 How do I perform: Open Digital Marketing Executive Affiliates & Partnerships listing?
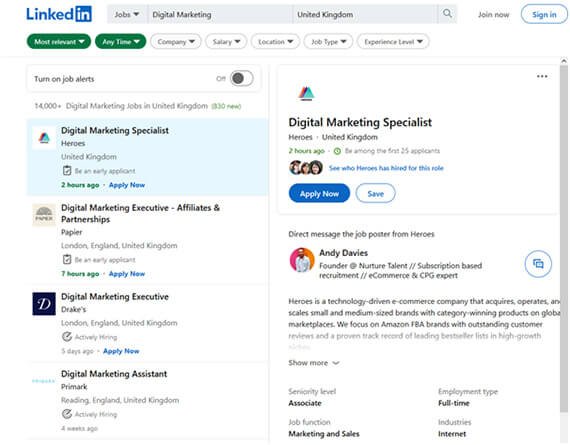(140, 213)
